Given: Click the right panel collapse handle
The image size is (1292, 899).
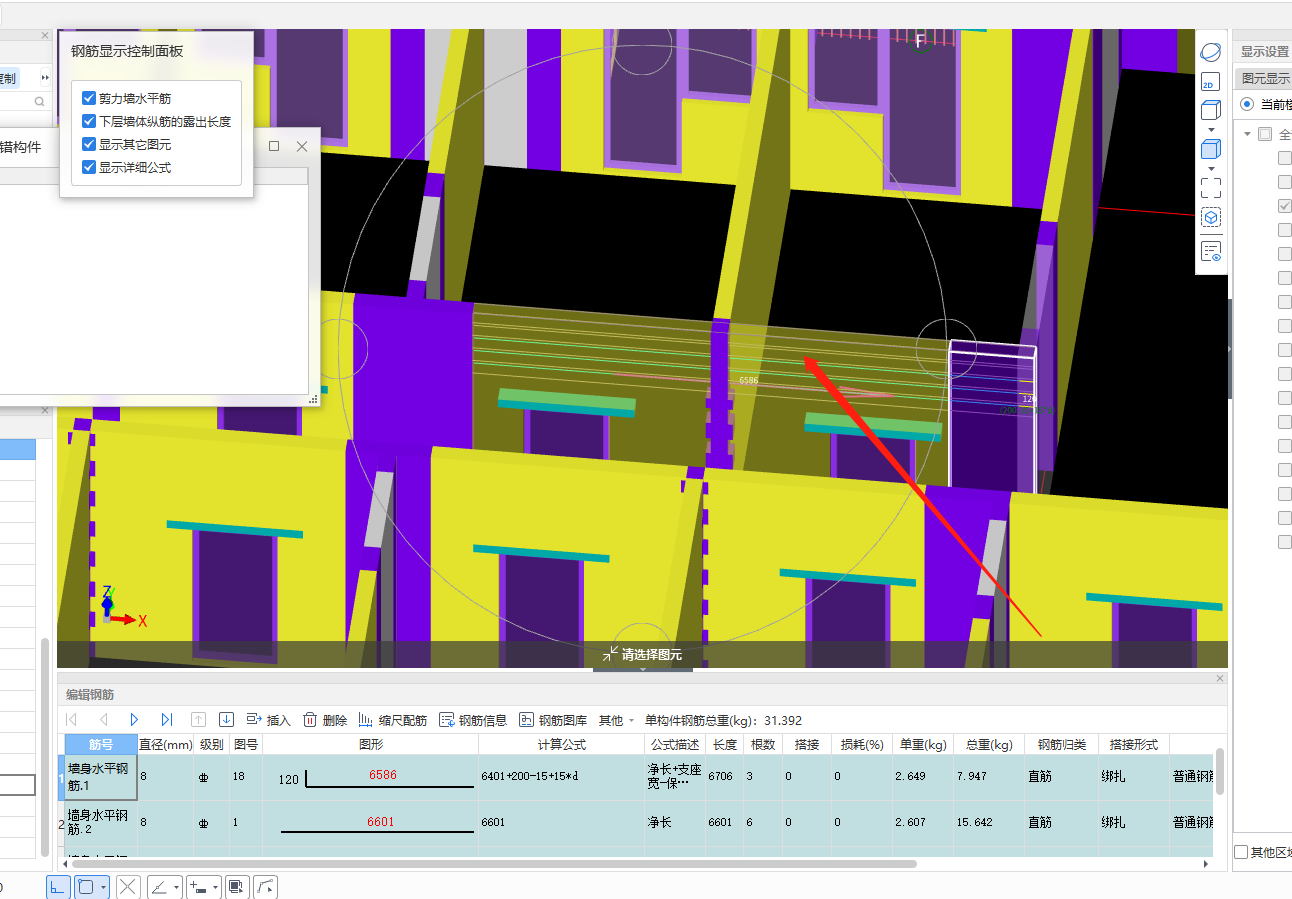Looking at the screenshot, I should (1229, 349).
